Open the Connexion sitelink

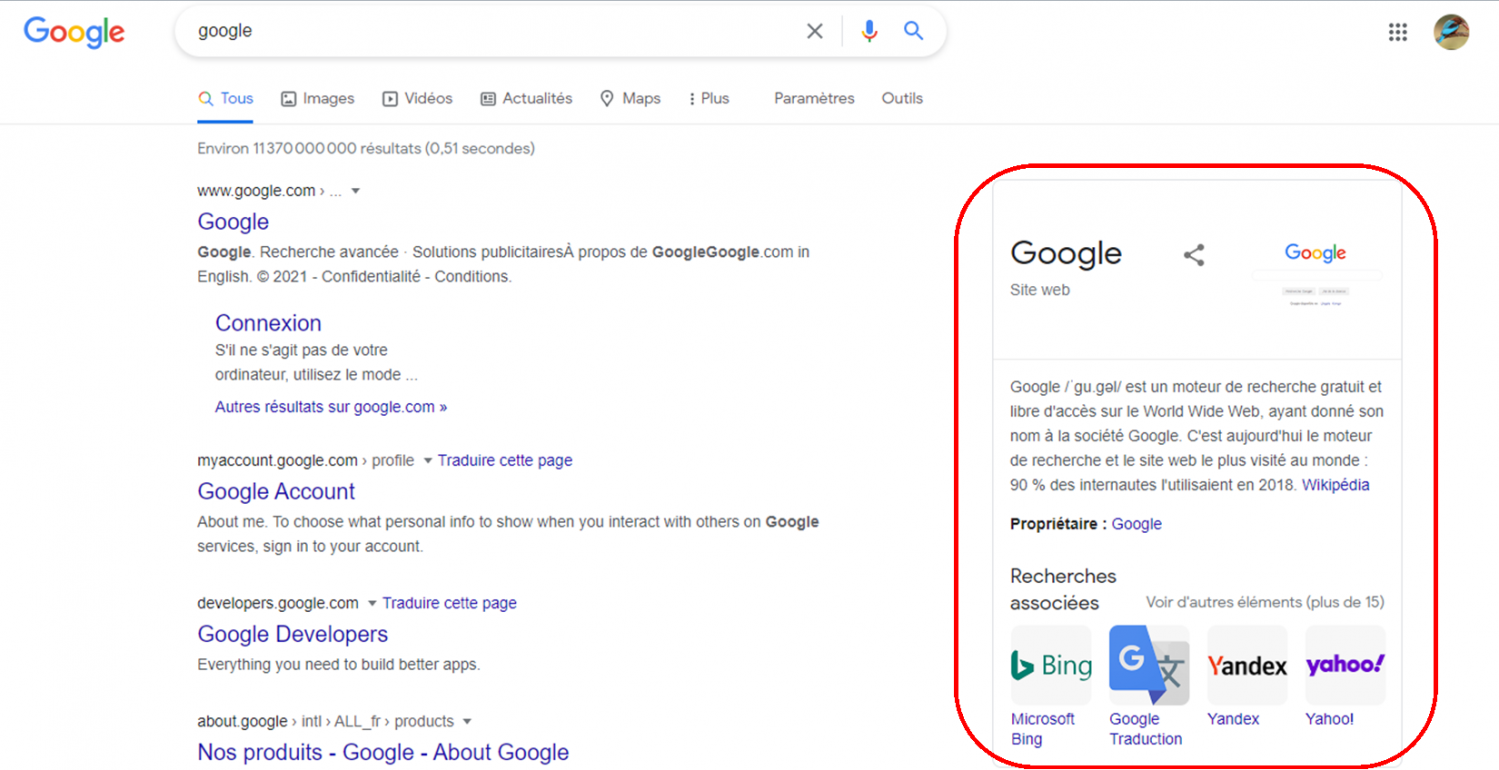click(268, 323)
